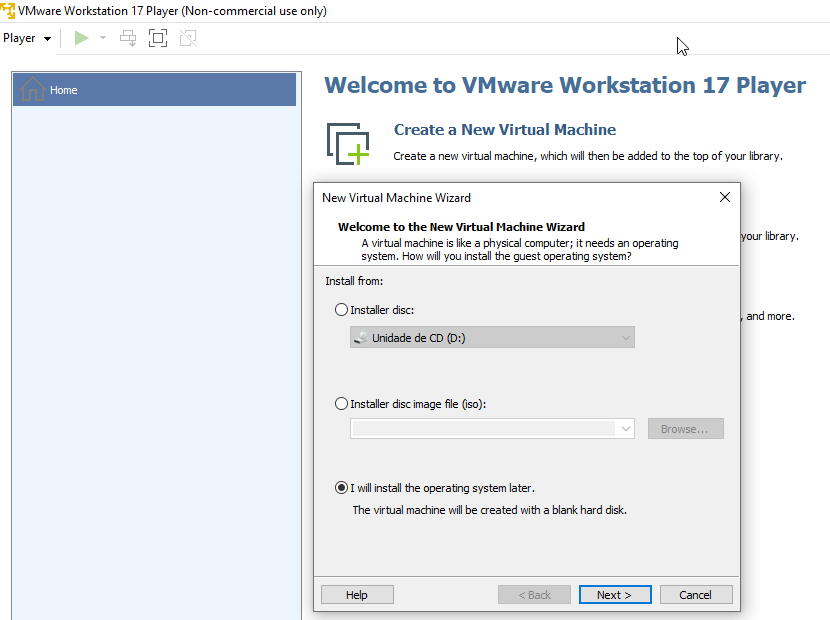
Task: Open Create a New Virtual Machine link
Action: [x=504, y=130]
